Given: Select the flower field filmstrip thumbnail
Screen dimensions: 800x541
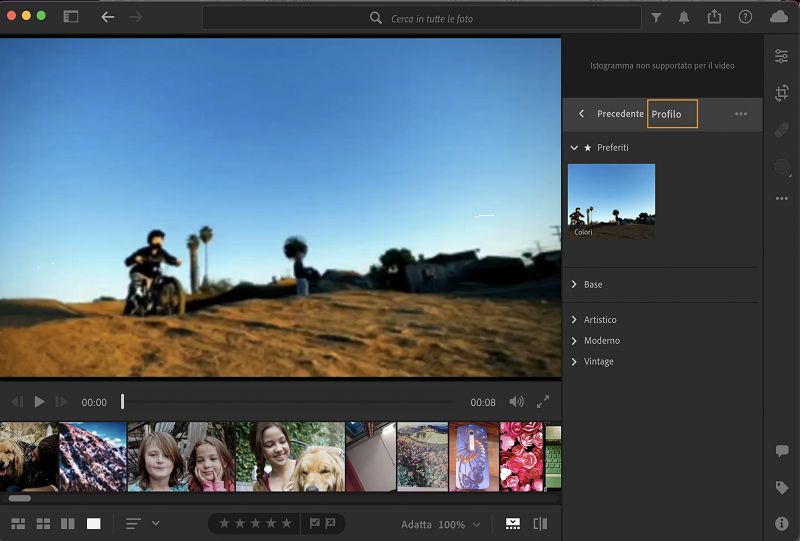Looking at the screenshot, I should pos(422,457).
